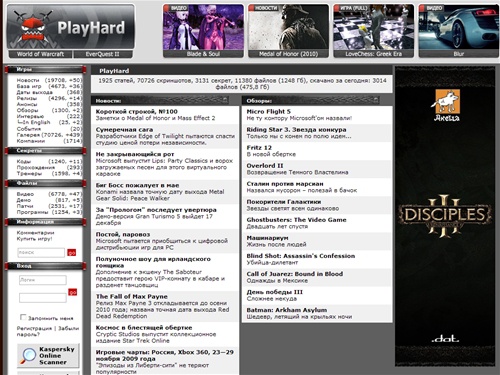Open the EverQuest II tab
The height and width of the screenshot is (375, 500).
[102, 54]
